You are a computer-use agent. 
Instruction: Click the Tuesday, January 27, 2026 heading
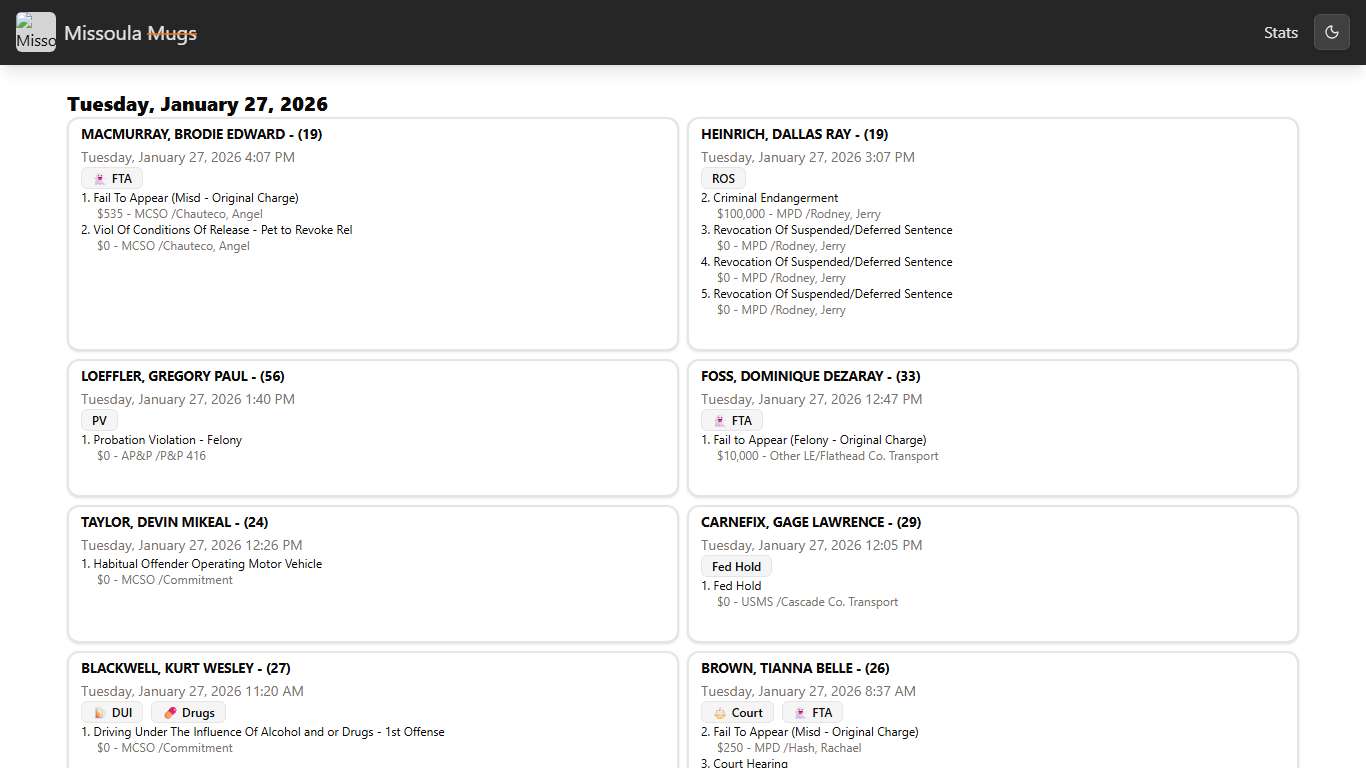coord(197,104)
